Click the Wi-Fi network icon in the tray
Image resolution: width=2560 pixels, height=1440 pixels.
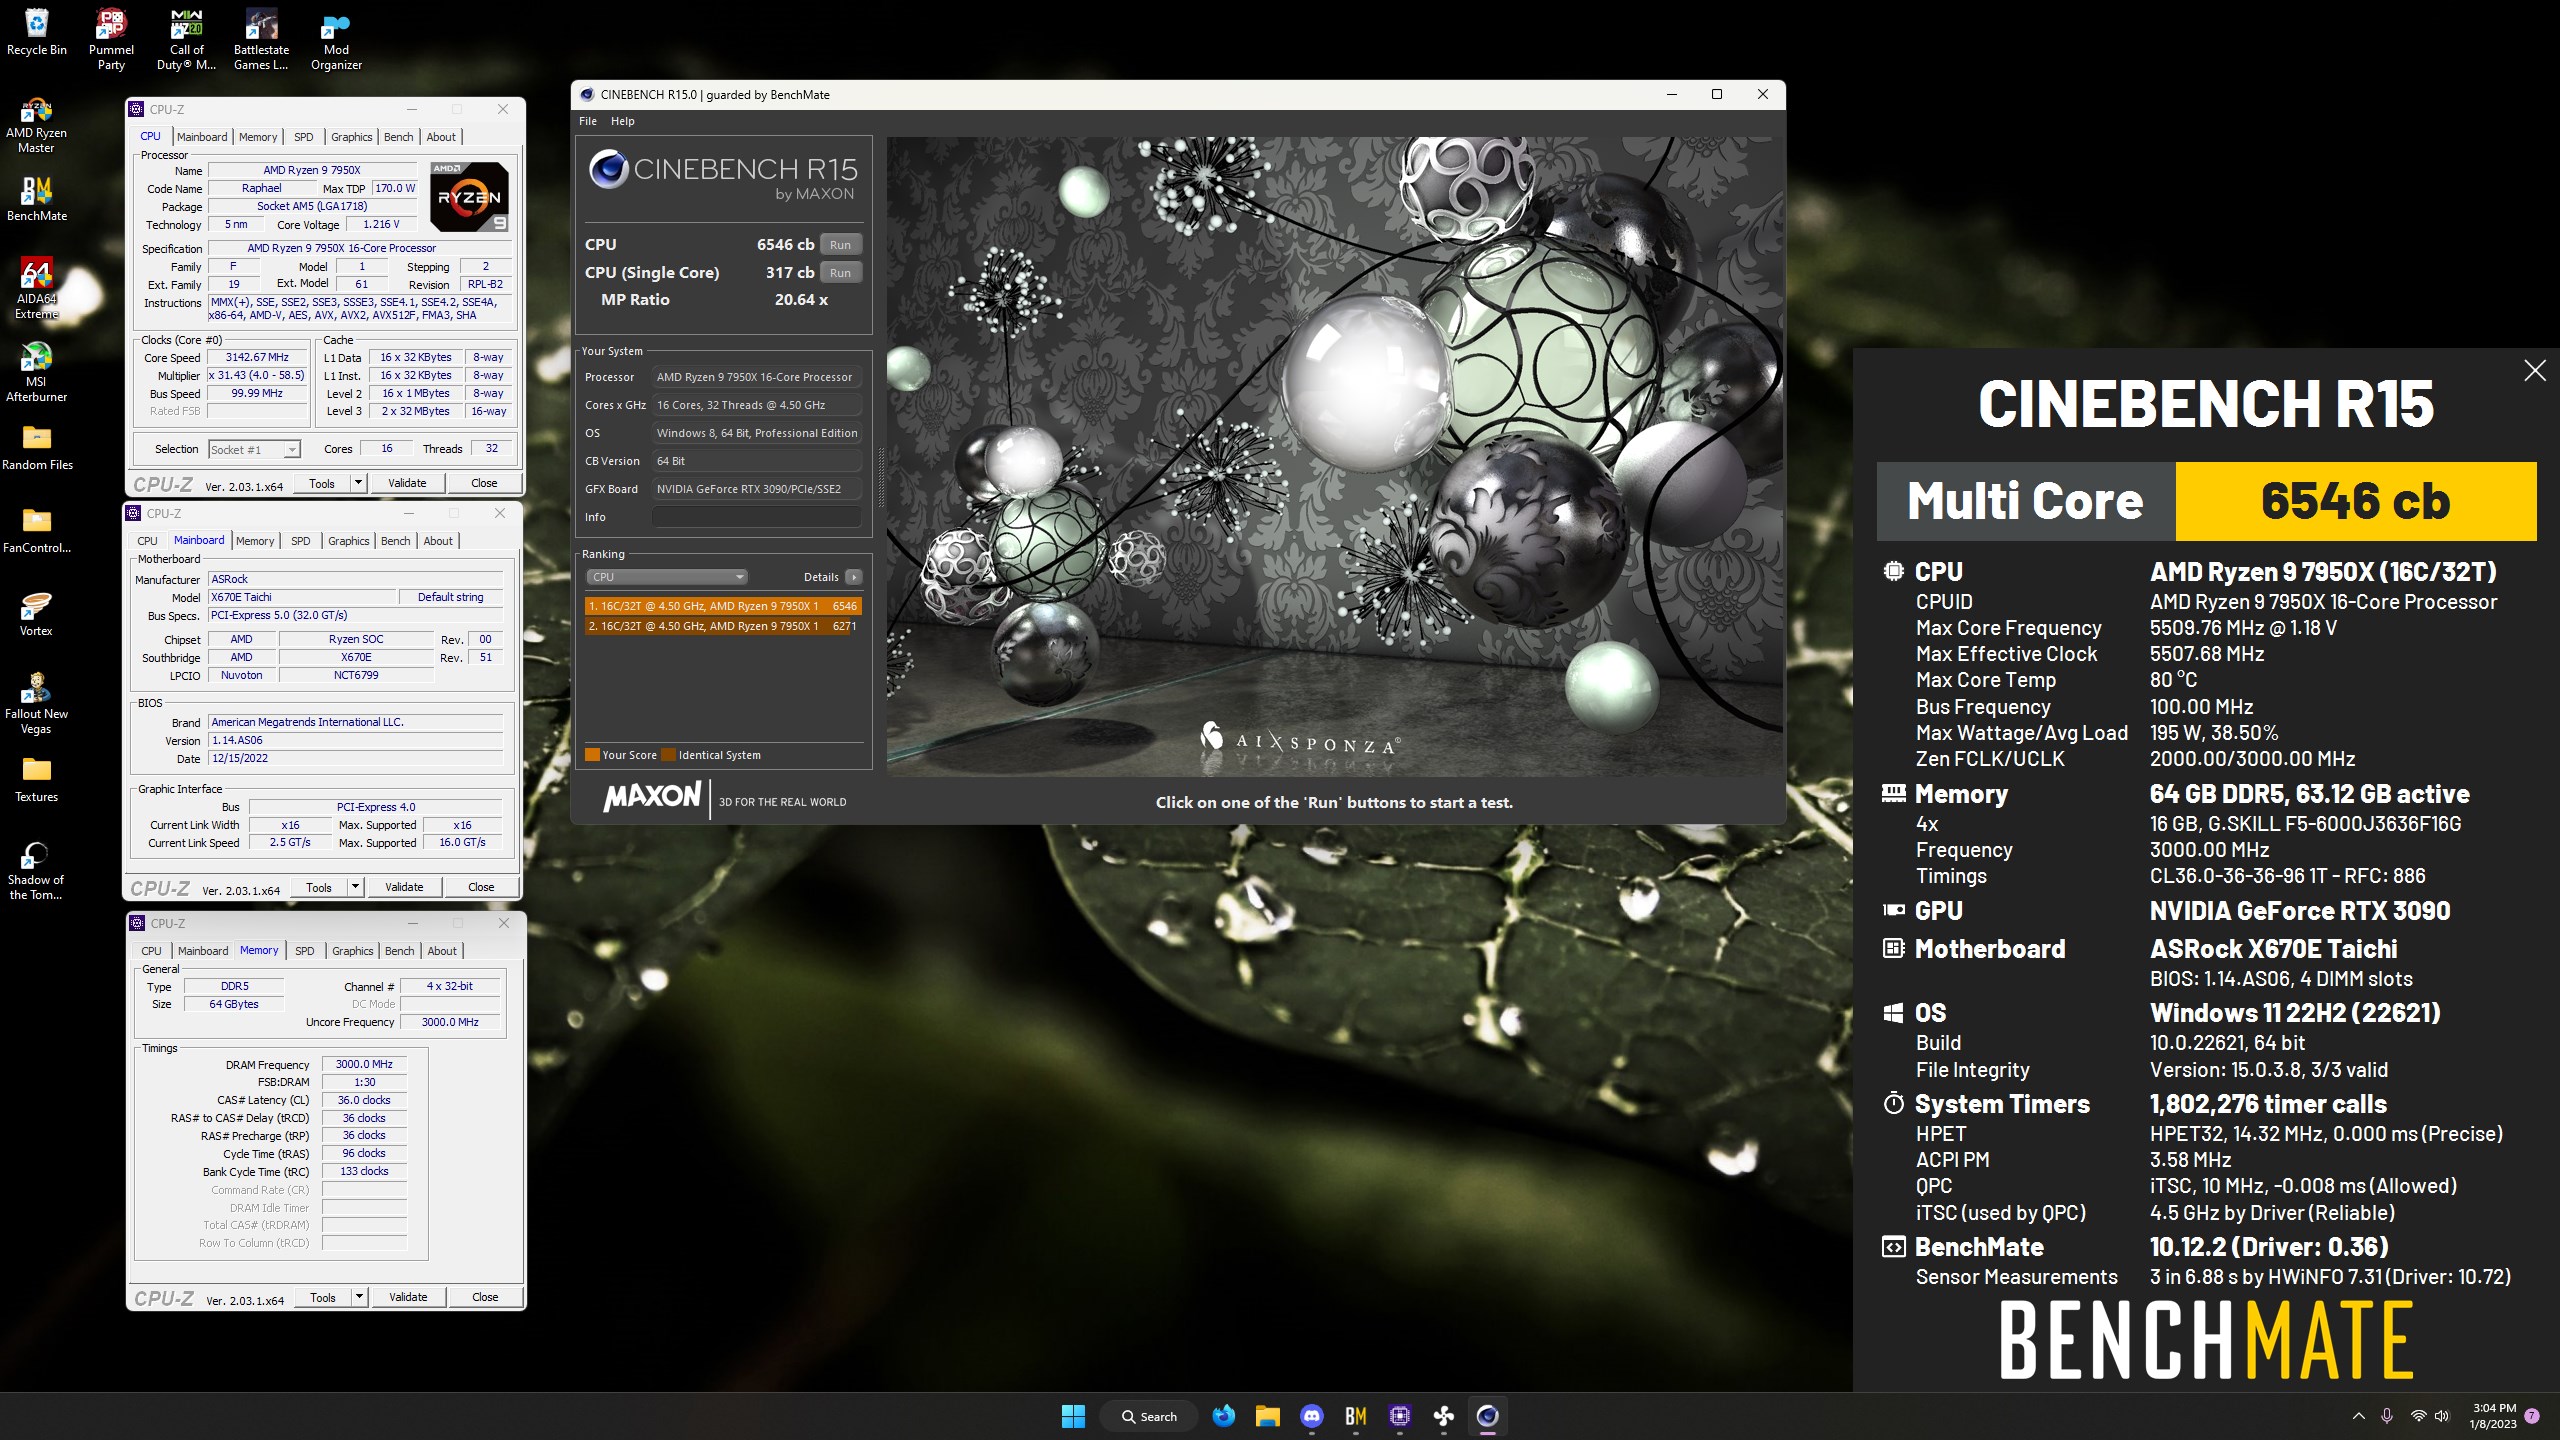[x=2418, y=1416]
